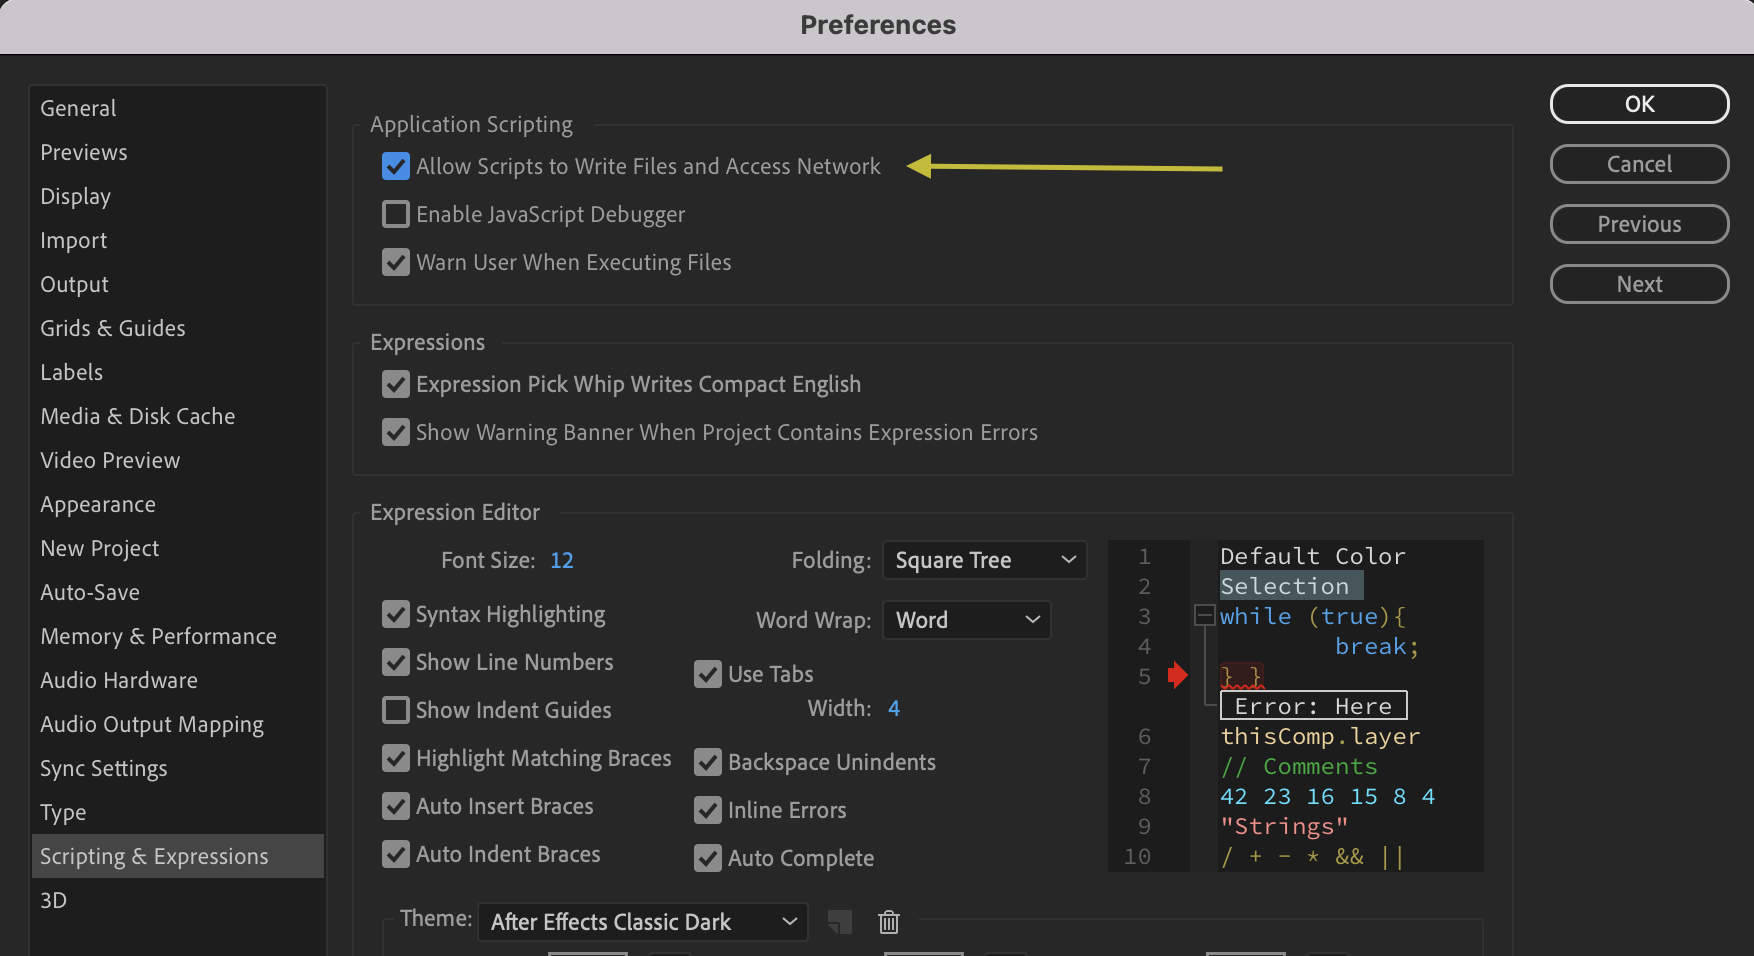Select the Appearance preferences category
The image size is (1754, 956).
98,504
